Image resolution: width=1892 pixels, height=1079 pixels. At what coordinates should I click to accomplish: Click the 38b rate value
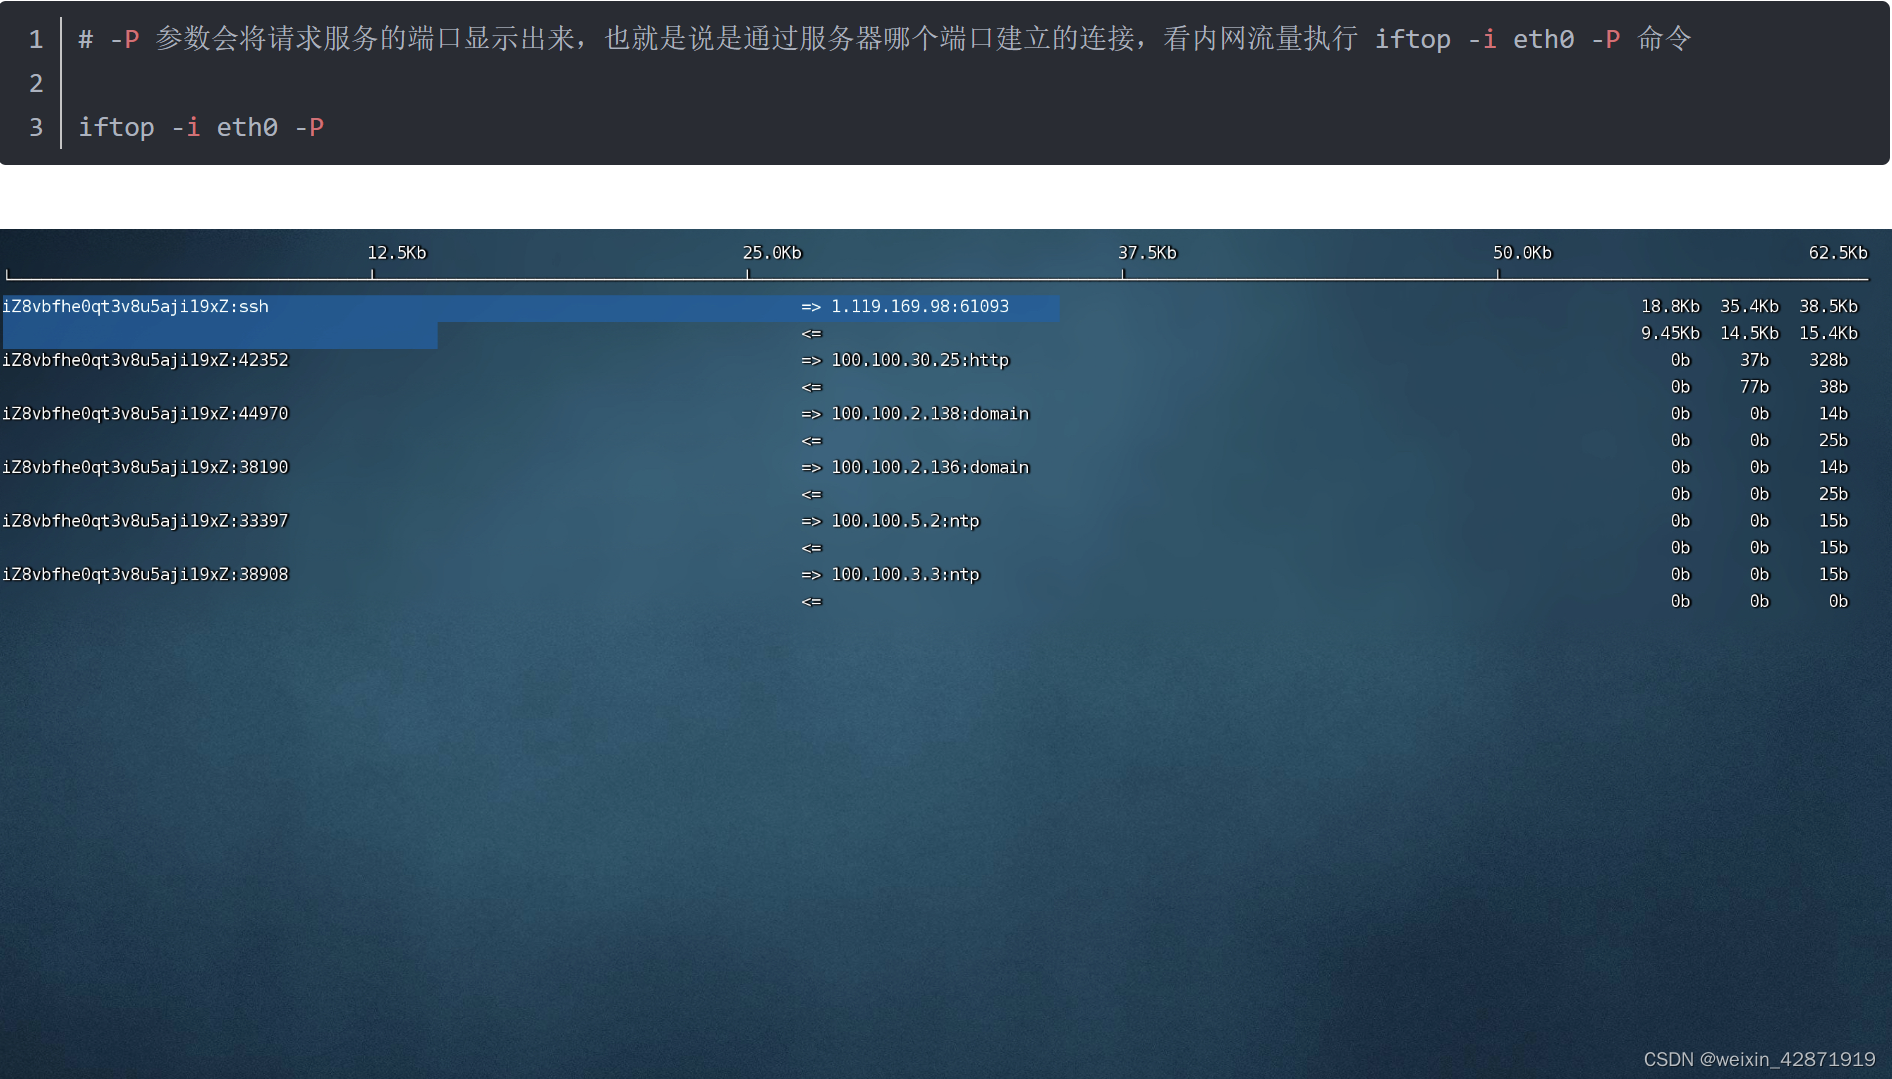(x=1833, y=387)
